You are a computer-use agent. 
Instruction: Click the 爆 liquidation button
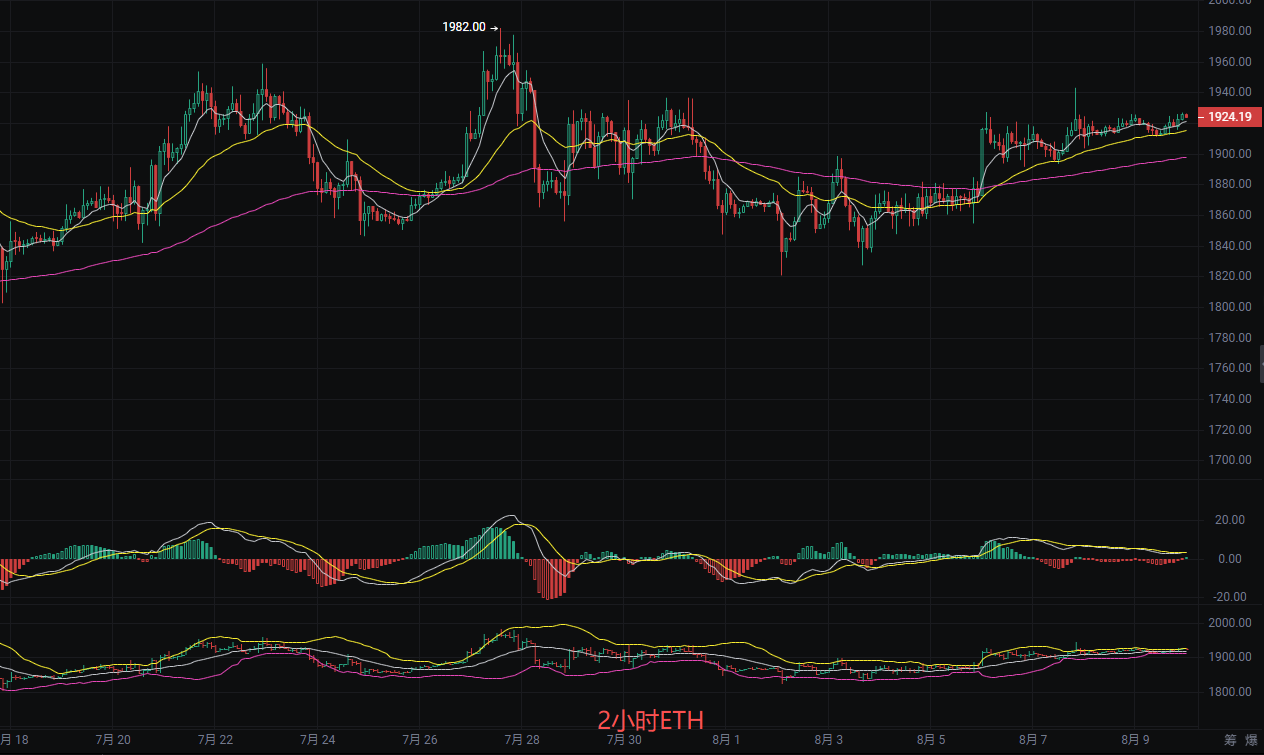1251,740
